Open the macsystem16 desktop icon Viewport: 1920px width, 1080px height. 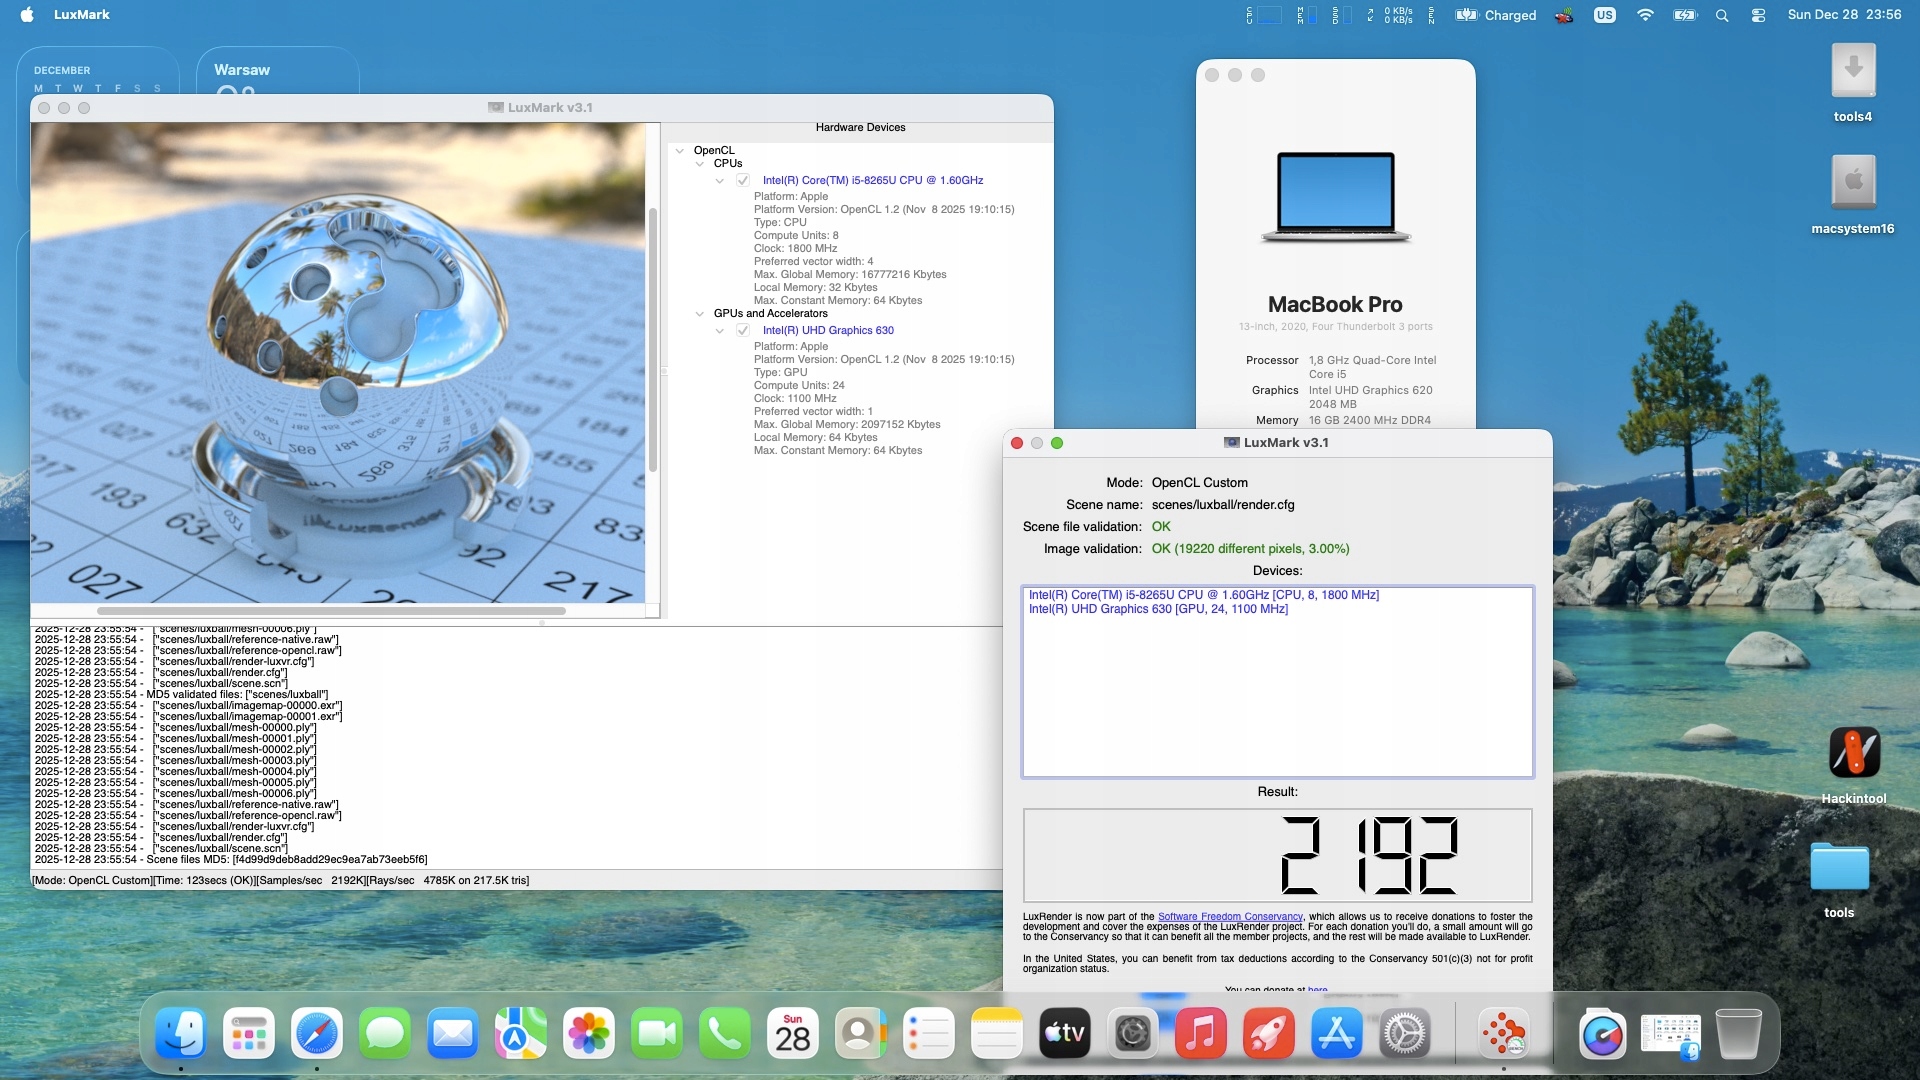point(1852,183)
